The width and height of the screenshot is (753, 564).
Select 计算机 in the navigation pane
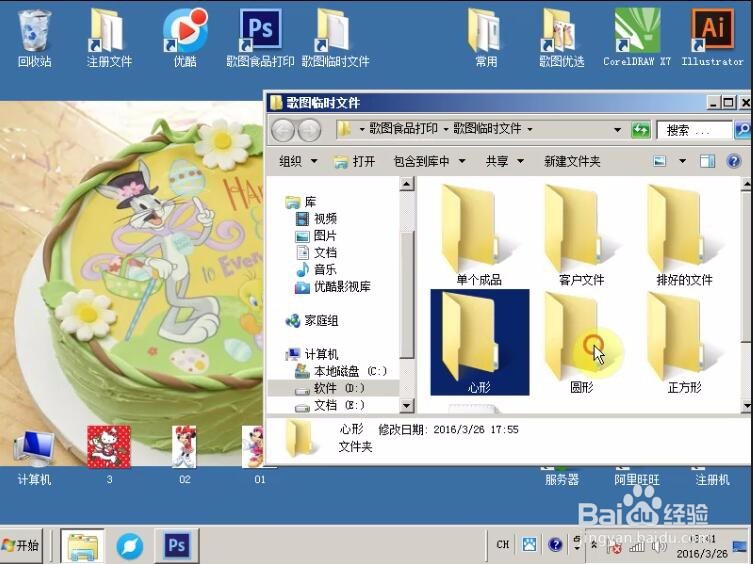pyautogui.click(x=312, y=355)
